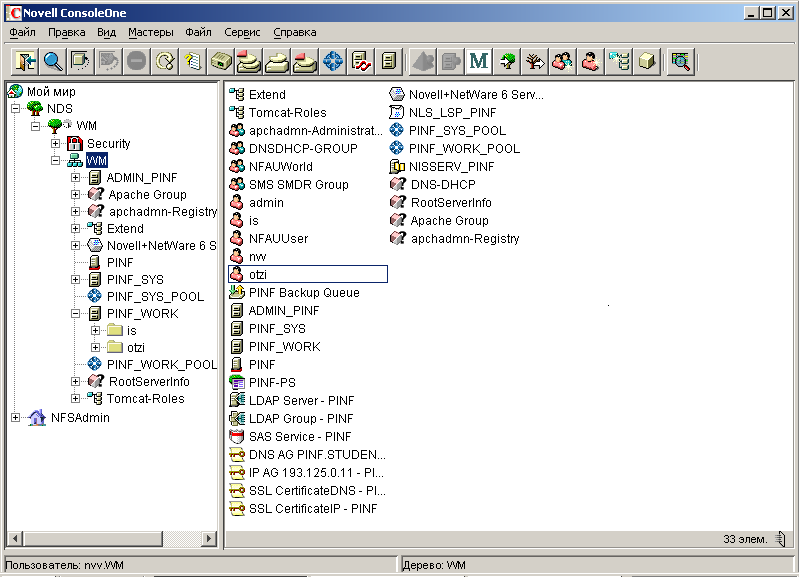Screen dimensions: 799x577
Task: Create a new group via two-people icon
Action: 563,62
